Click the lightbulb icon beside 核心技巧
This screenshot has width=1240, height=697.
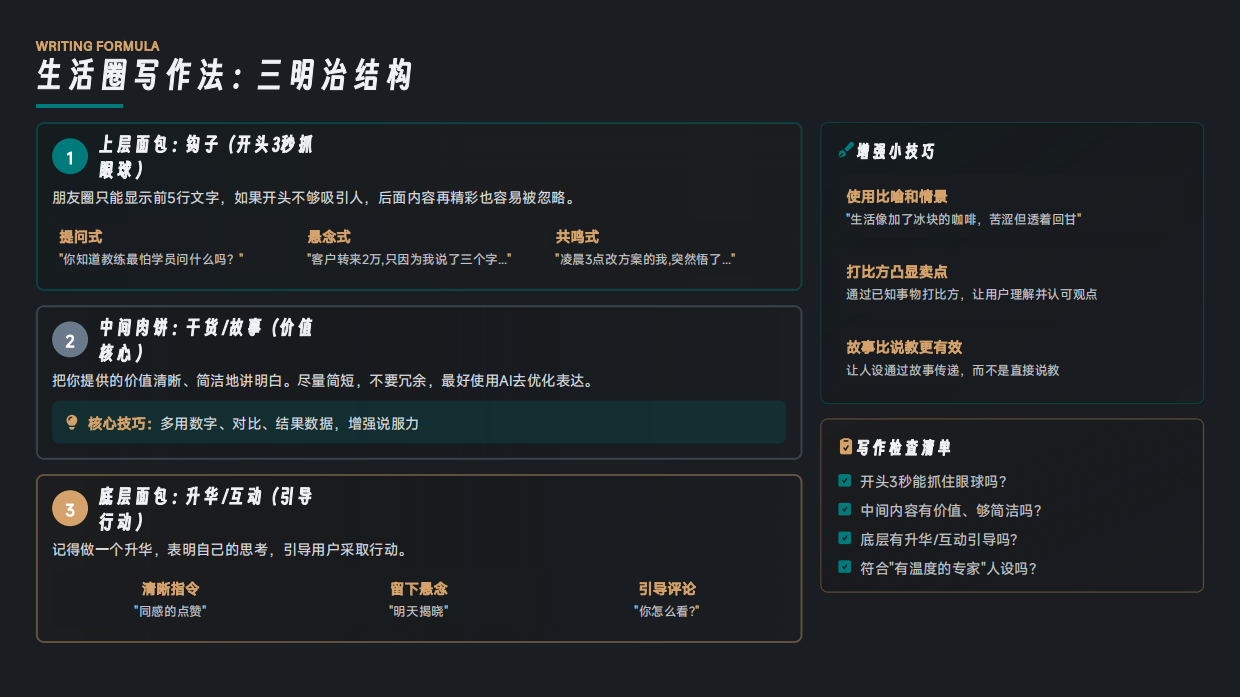tap(72, 423)
